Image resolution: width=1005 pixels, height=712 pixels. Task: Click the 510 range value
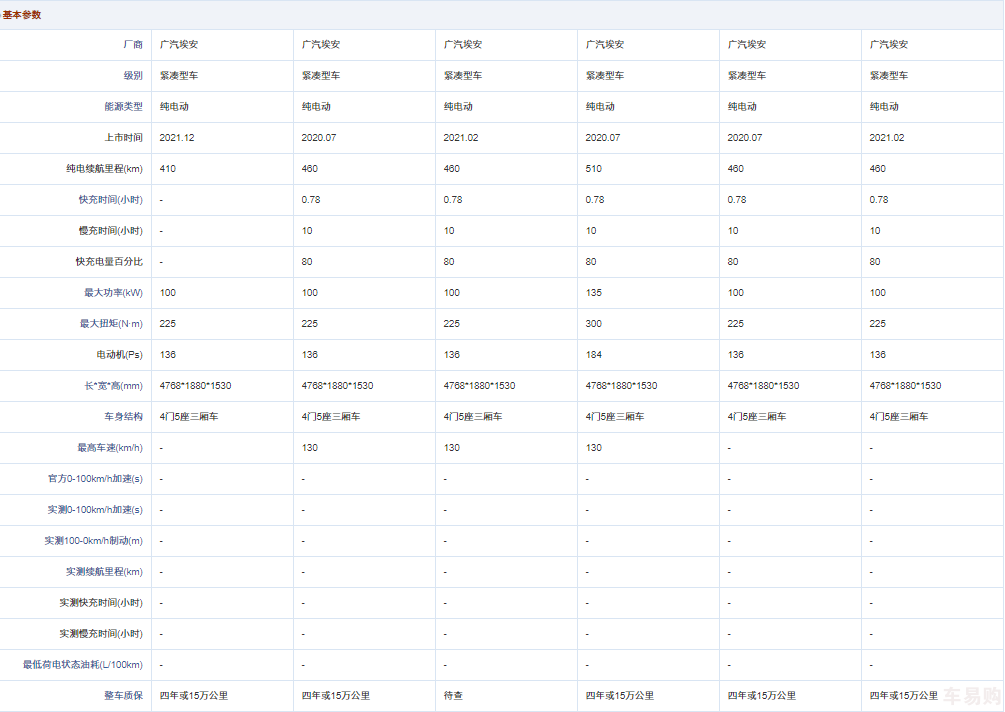(x=594, y=169)
